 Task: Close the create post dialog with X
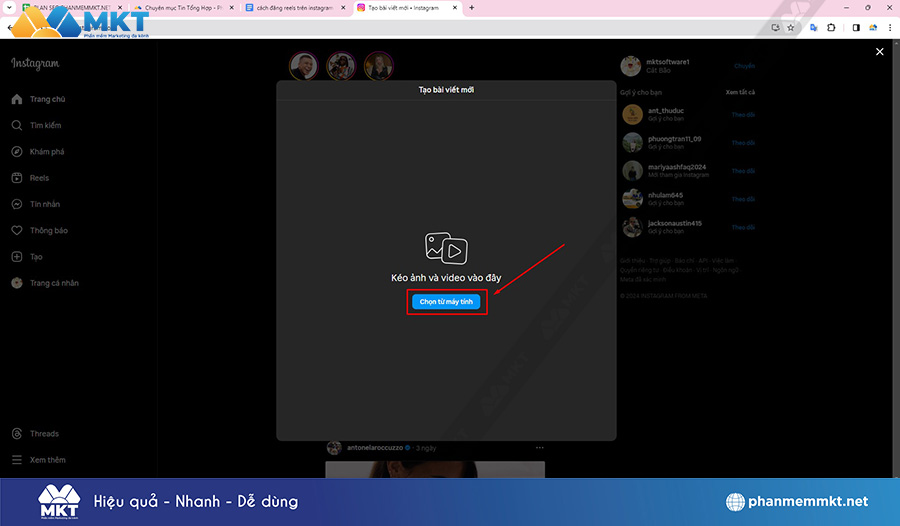pyautogui.click(x=879, y=52)
